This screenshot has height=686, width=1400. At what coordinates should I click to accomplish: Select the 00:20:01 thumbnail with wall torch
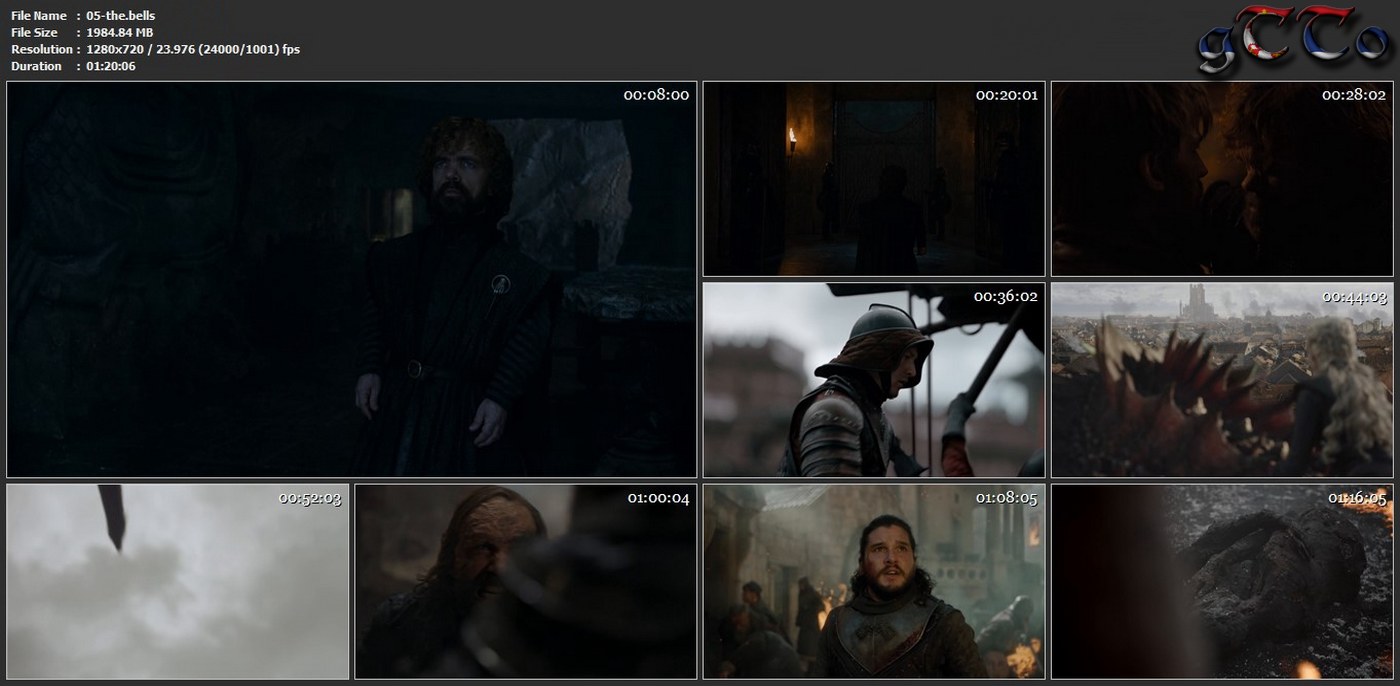(874, 179)
